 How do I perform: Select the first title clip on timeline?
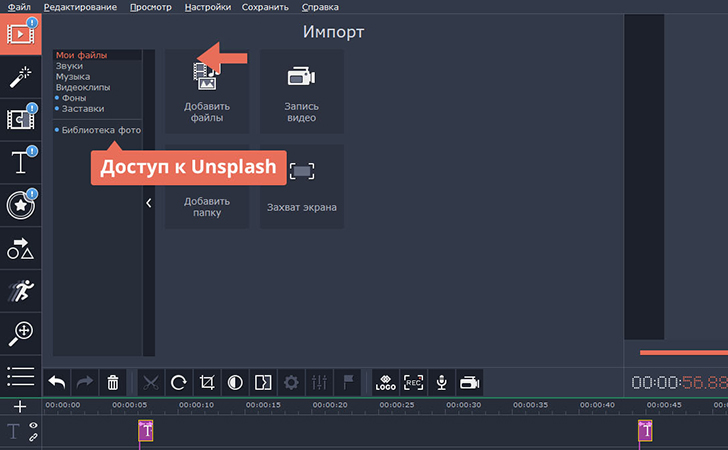146,430
